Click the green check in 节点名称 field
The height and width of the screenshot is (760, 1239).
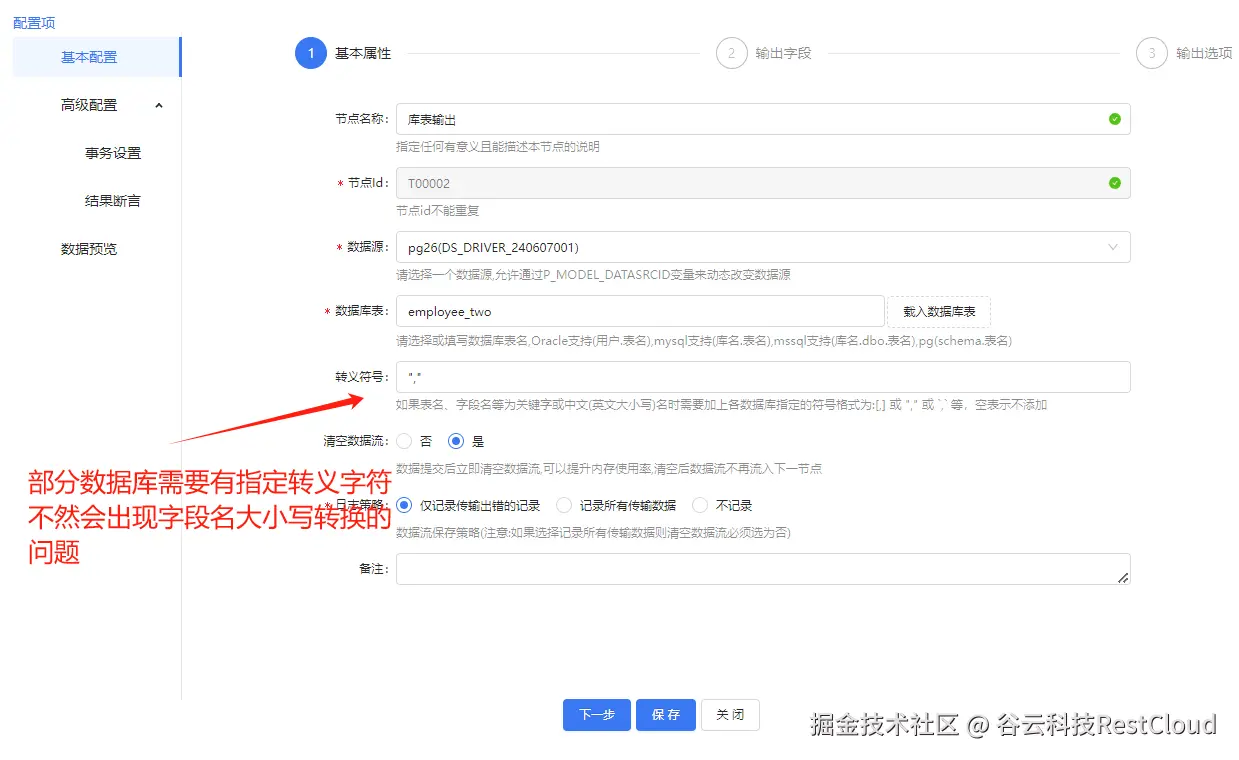coord(1115,119)
